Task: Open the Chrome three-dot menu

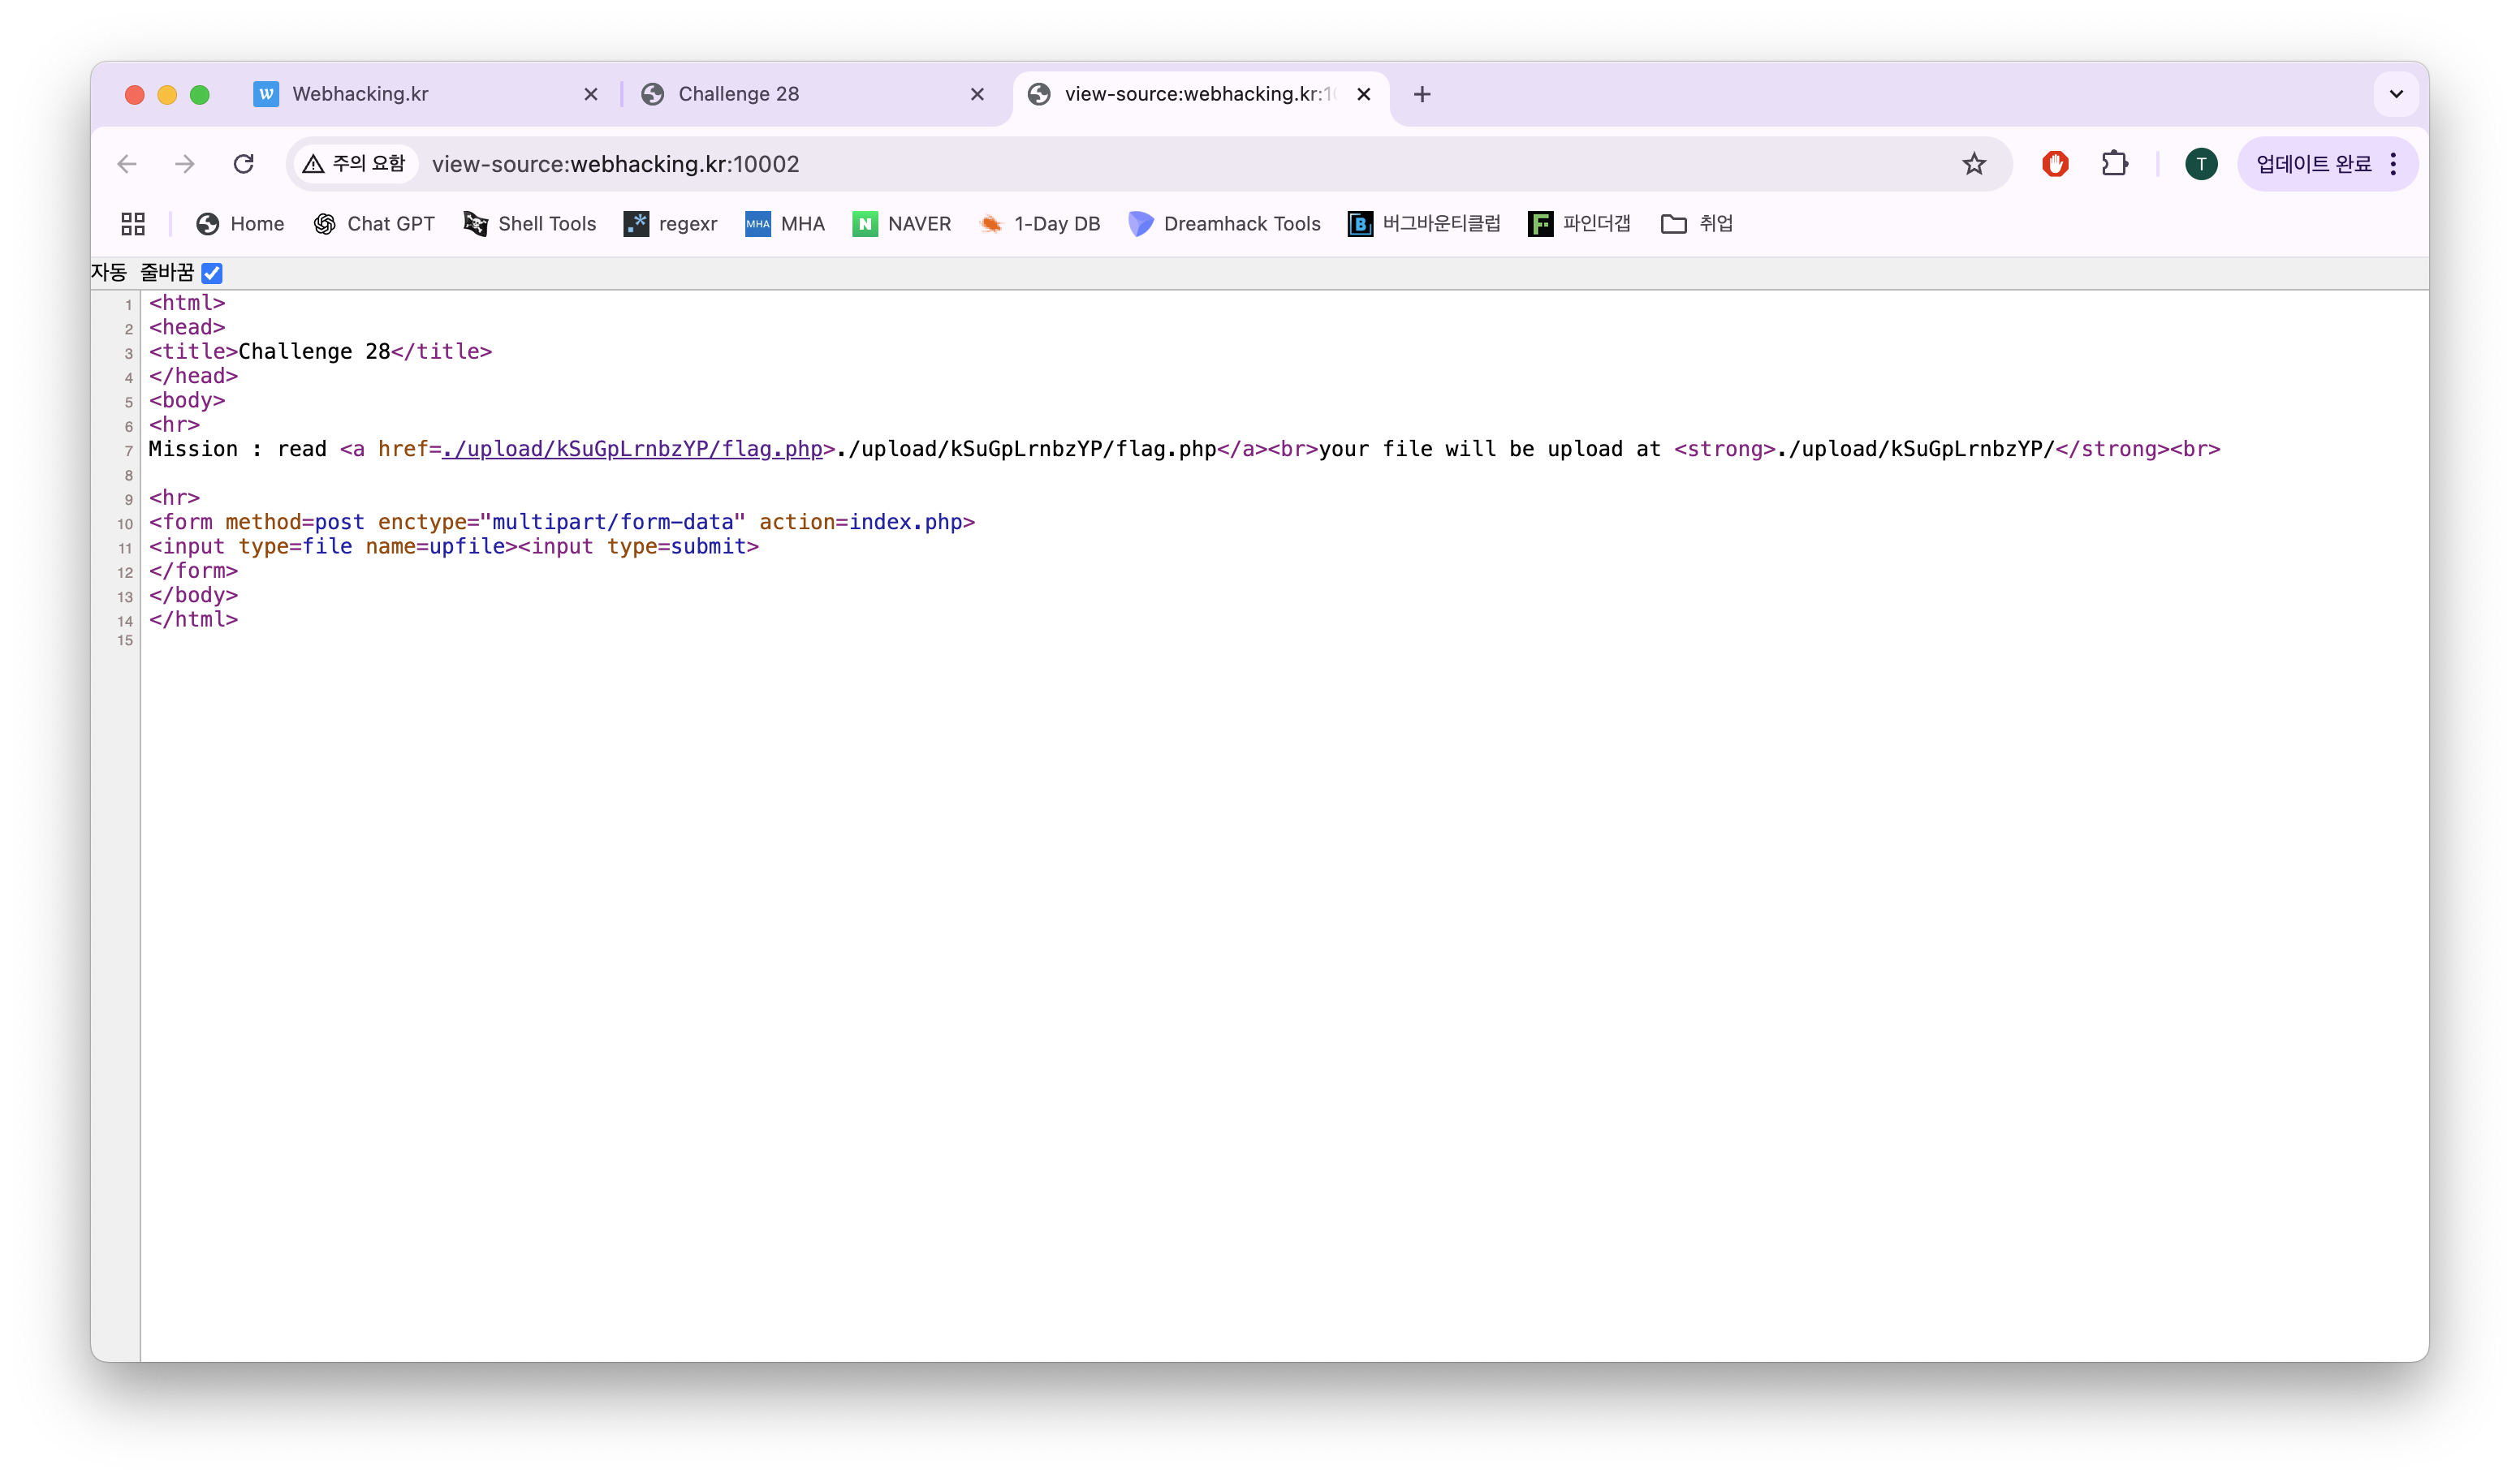Action: click(x=2393, y=164)
